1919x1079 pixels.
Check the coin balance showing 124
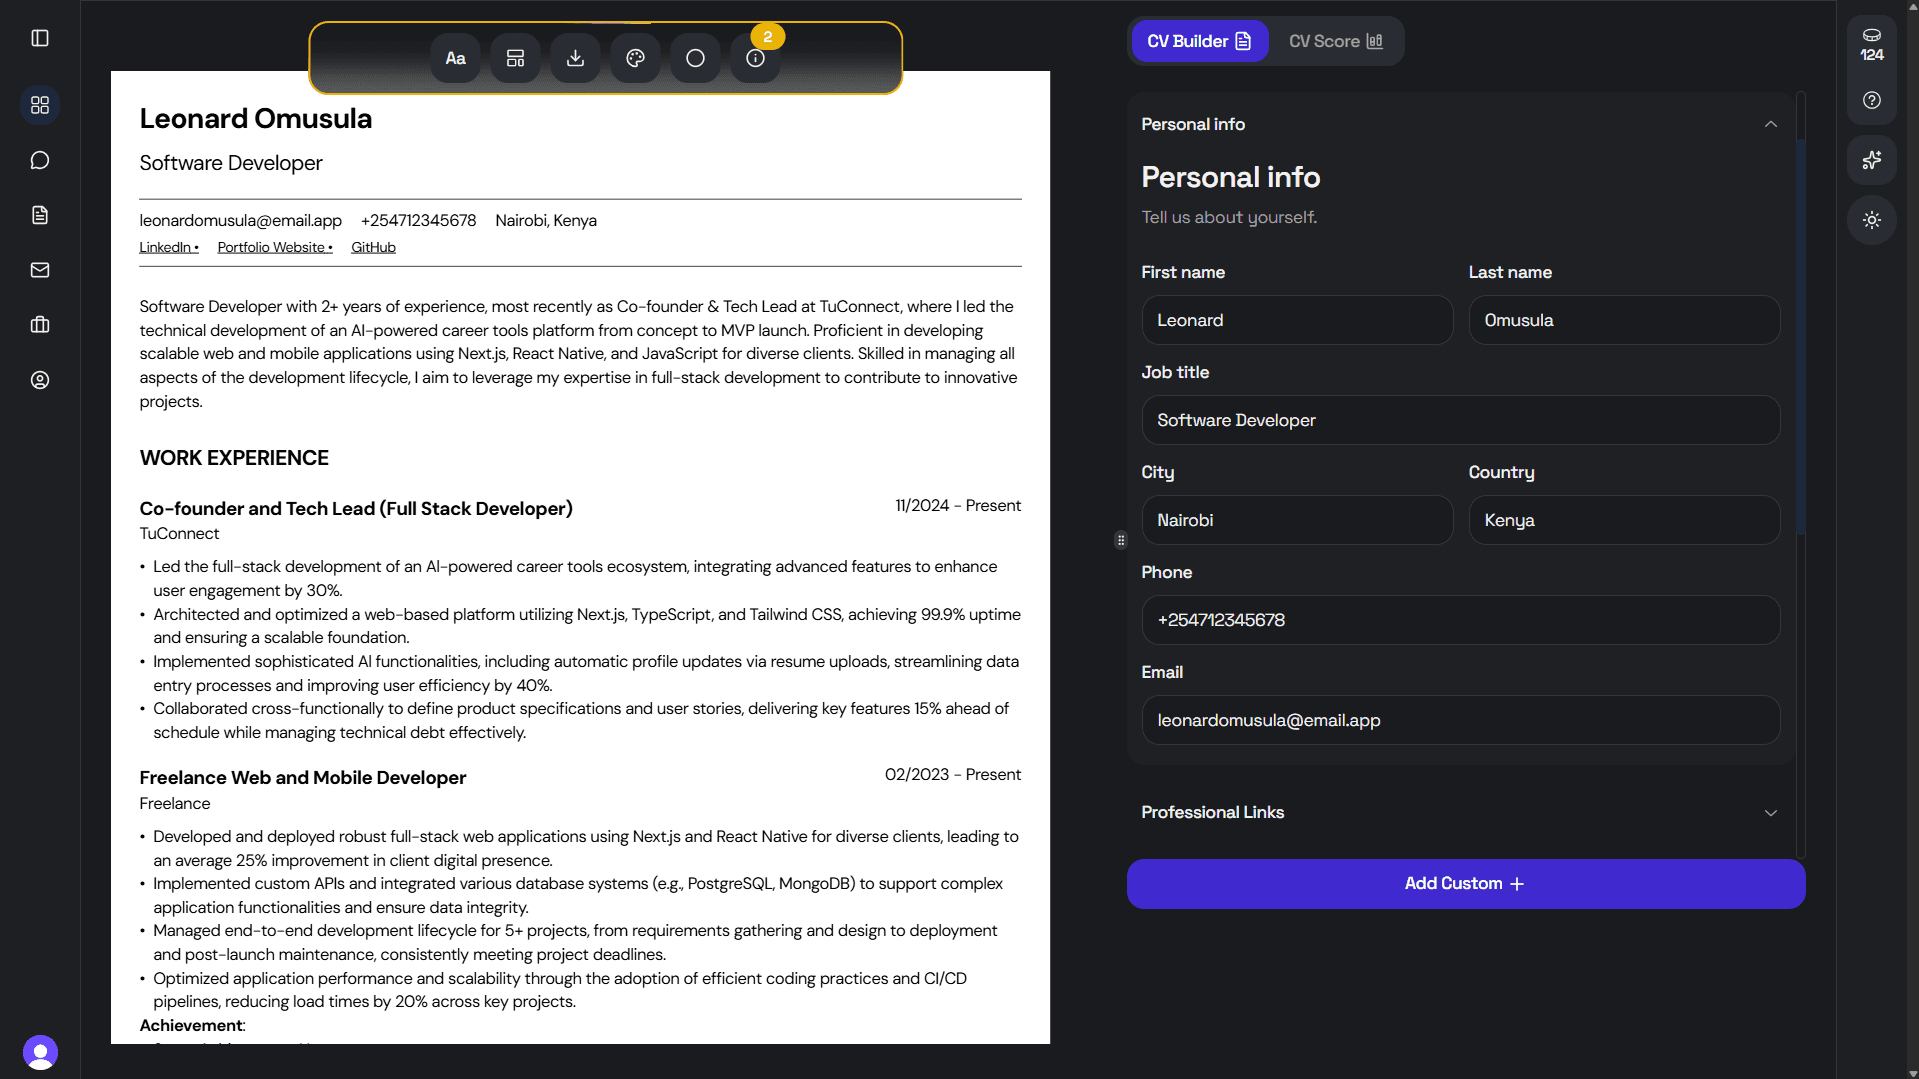pyautogui.click(x=1871, y=45)
